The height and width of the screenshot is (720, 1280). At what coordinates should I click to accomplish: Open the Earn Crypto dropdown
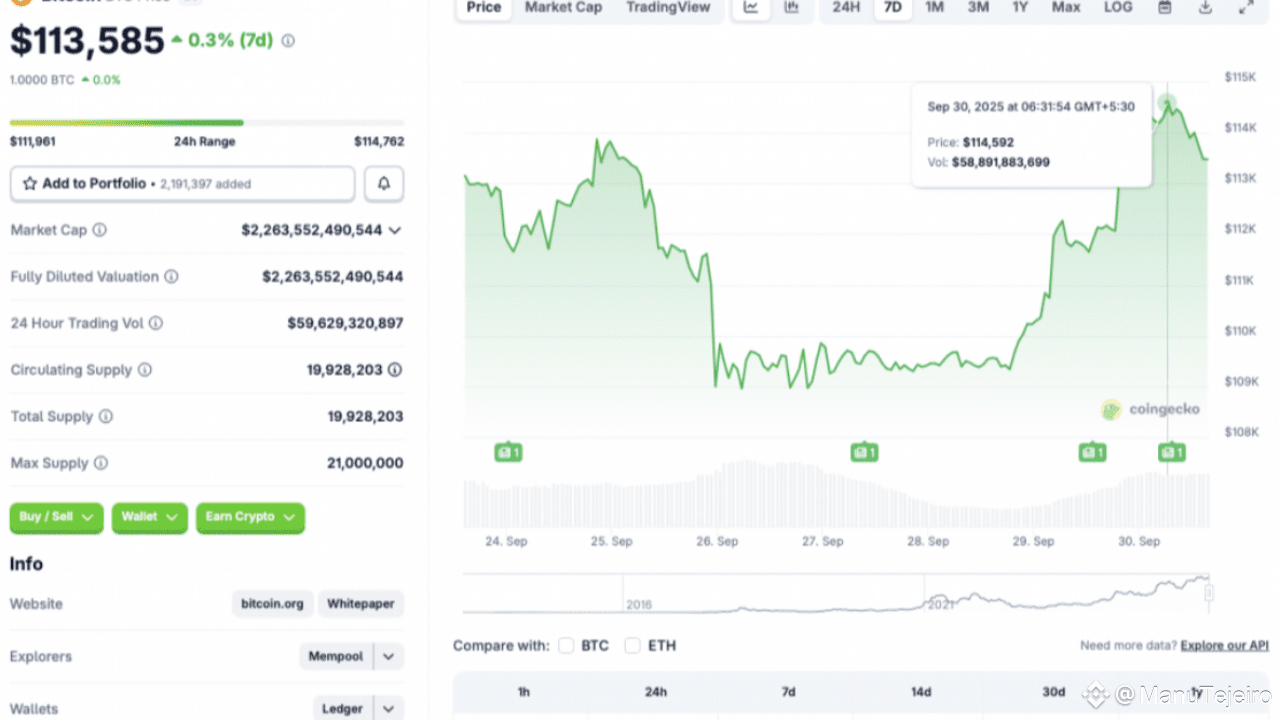(250, 517)
